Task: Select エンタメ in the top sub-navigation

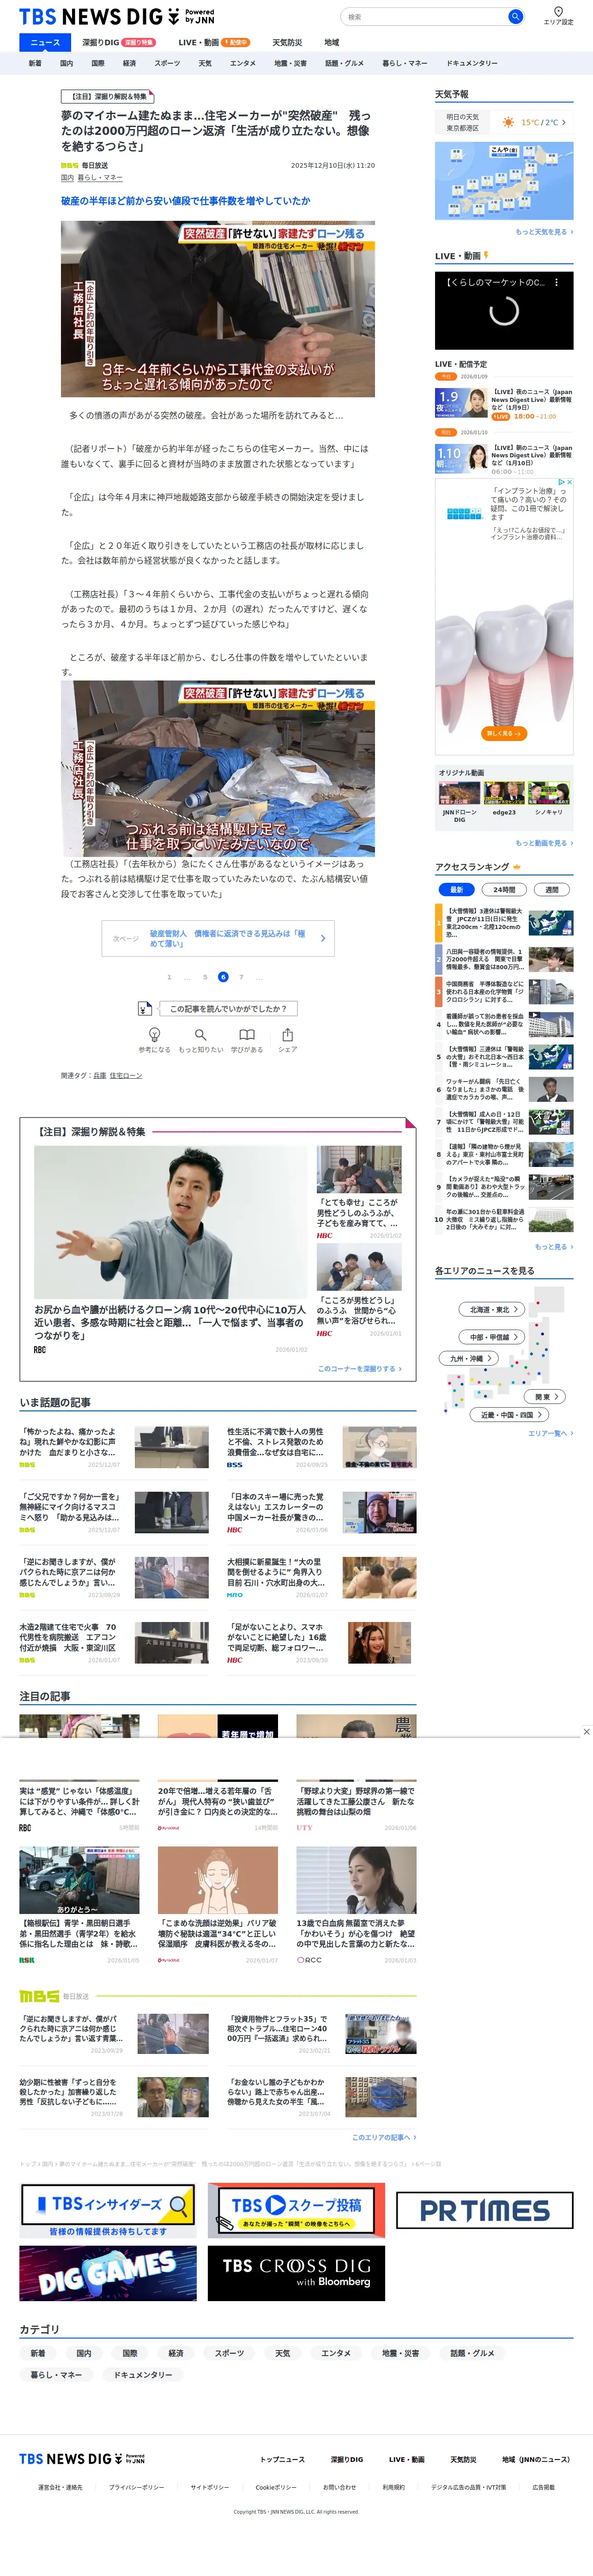Action: 243,63
